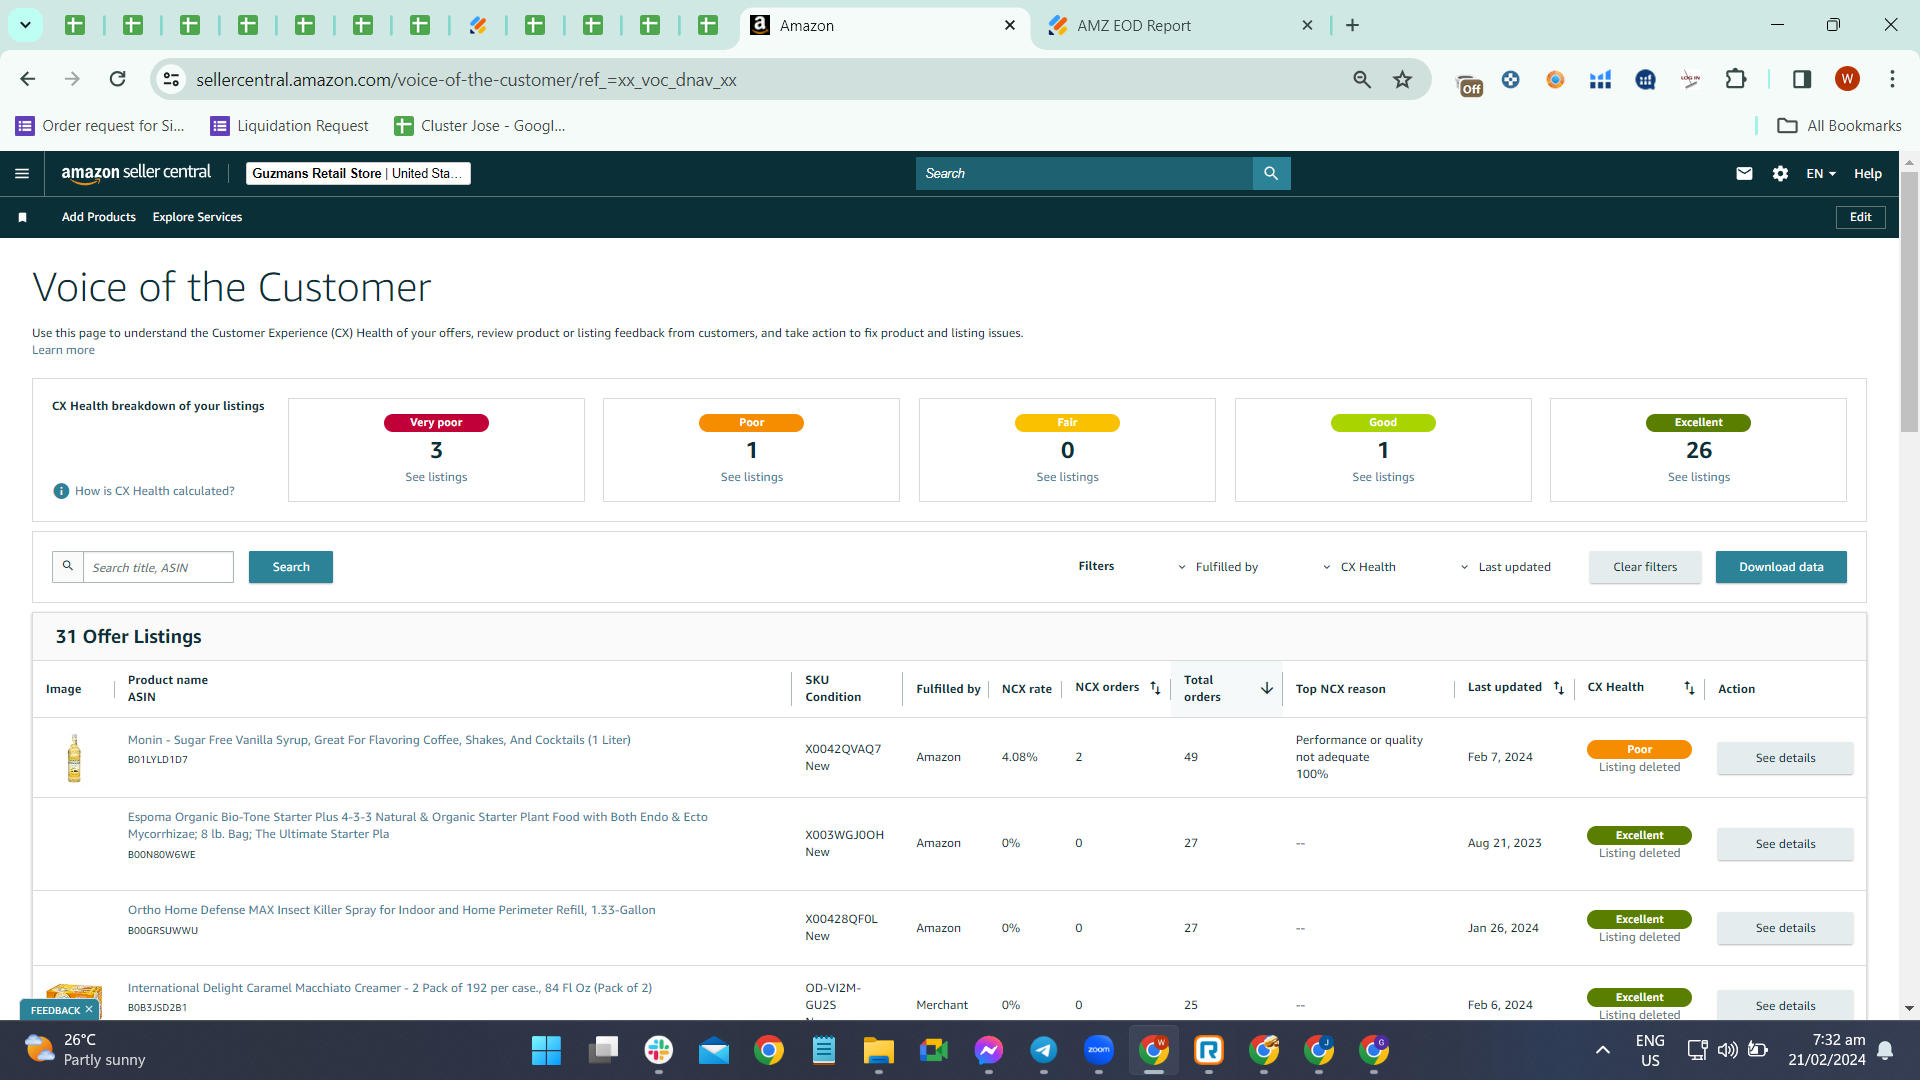Bookmark this page with the star icon
Viewport: 1920px width, 1080px height.
1402,79
